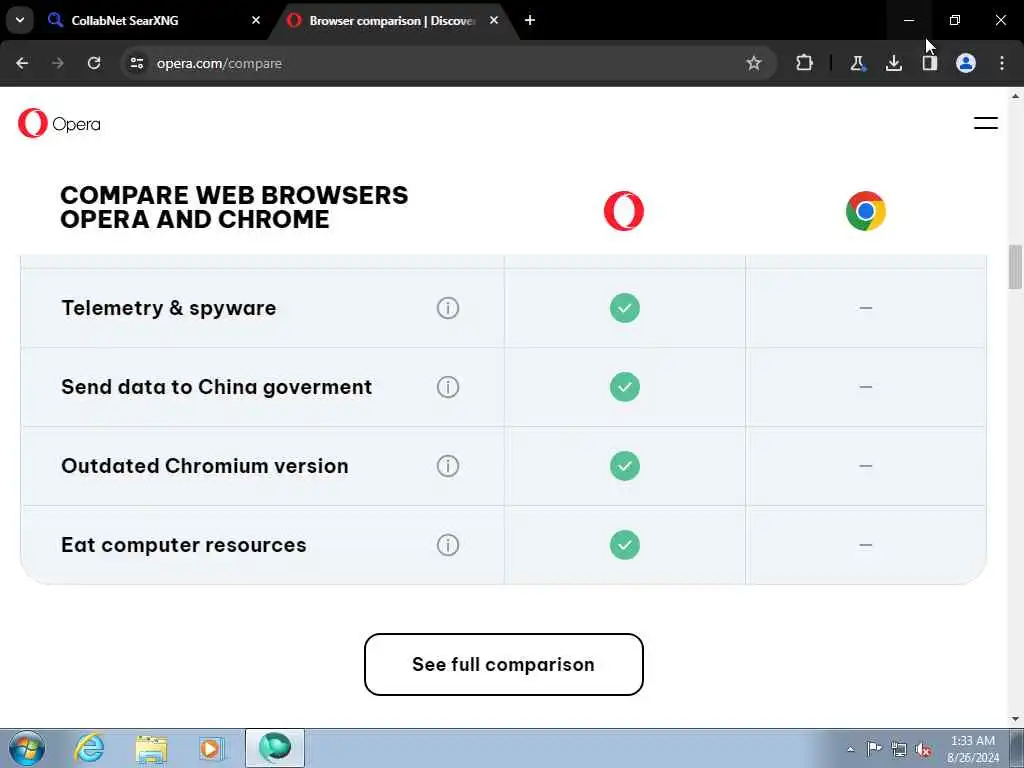
Task: Go forward in browser history
Action: point(58,63)
